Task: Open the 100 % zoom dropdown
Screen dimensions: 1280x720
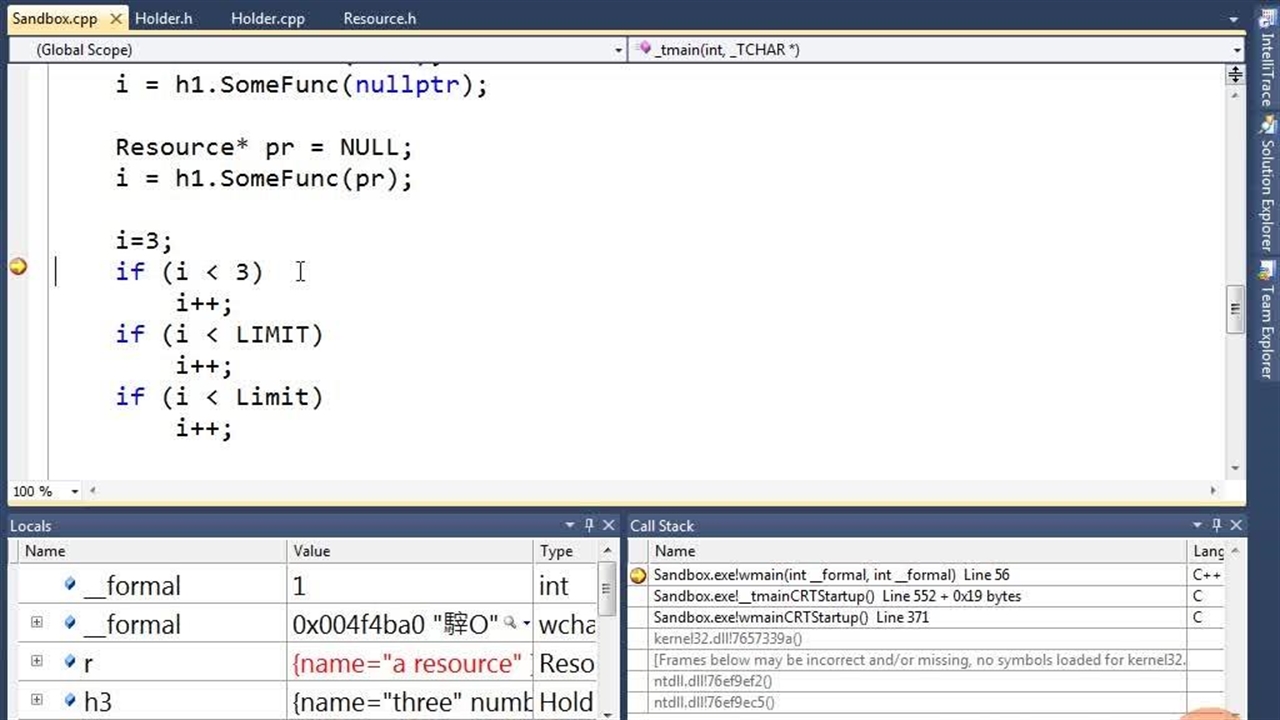Action: (74, 491)
